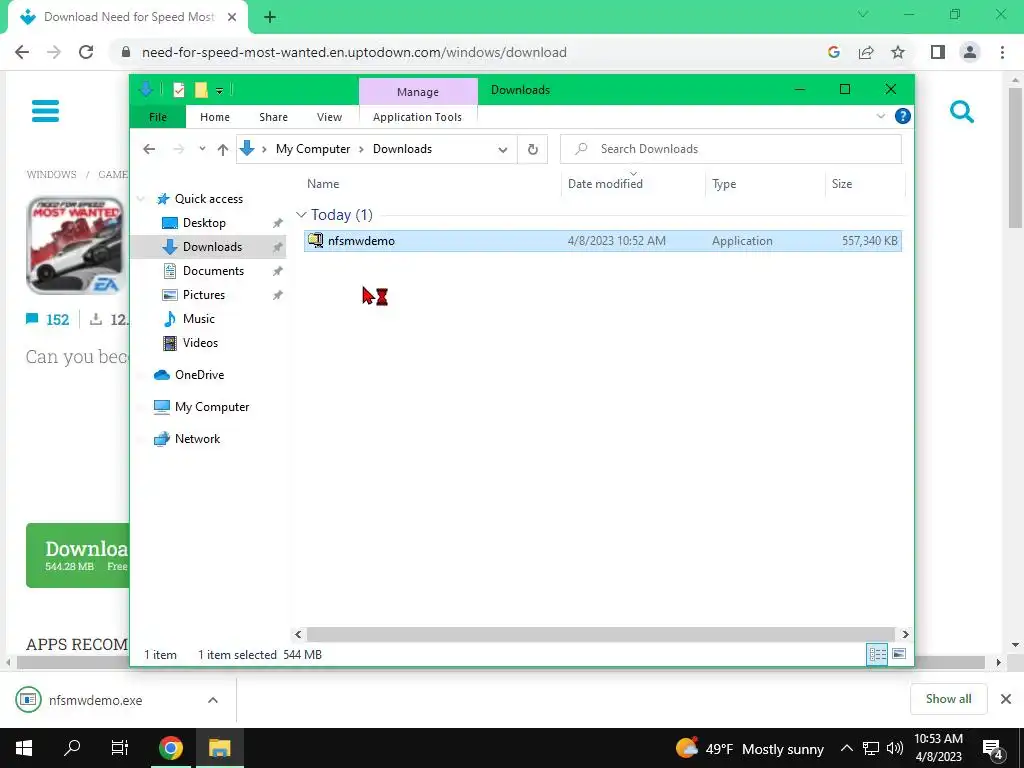Click My Computer in the address path

click(313, 149)
